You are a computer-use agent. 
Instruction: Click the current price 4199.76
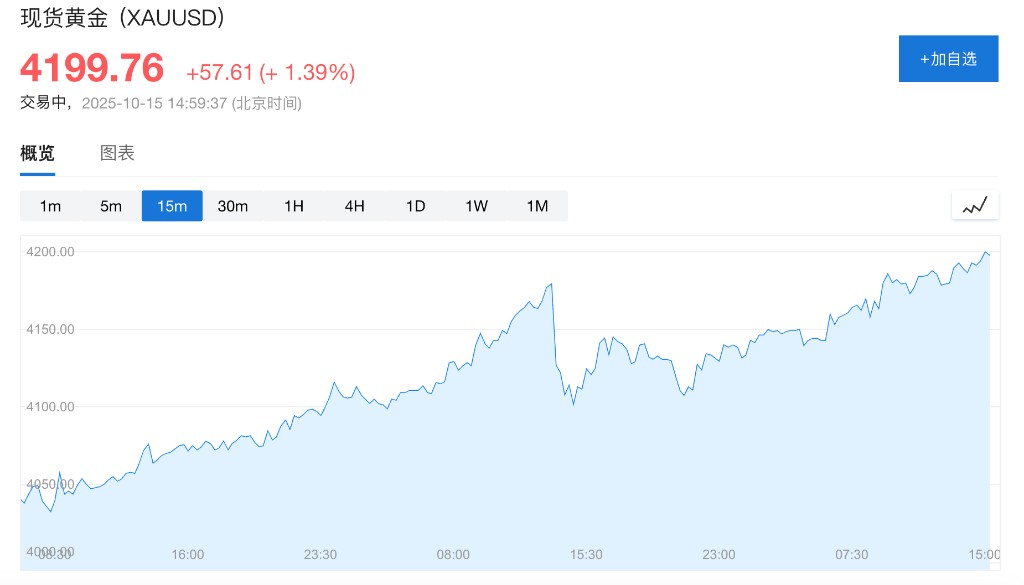[92, 68]
